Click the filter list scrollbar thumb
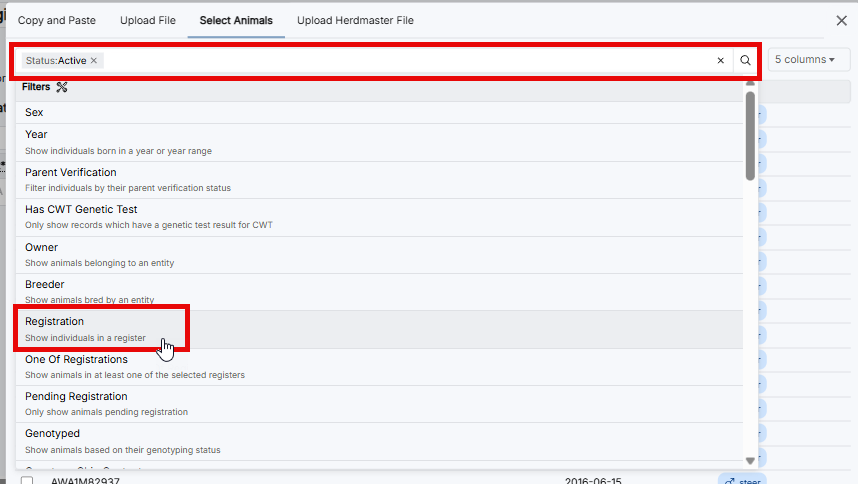Viewport: 858px width, 484px height. (750, 135)
